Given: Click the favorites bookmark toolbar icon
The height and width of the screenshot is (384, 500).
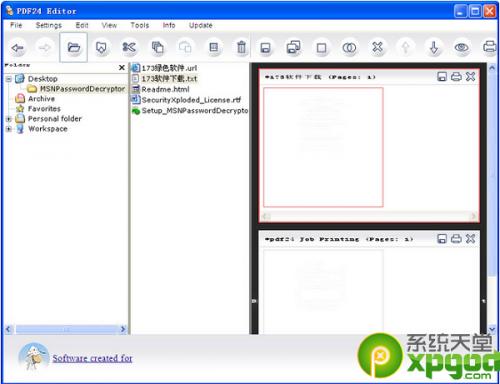Looking at the screenshot, I should [x=101, y=48].
